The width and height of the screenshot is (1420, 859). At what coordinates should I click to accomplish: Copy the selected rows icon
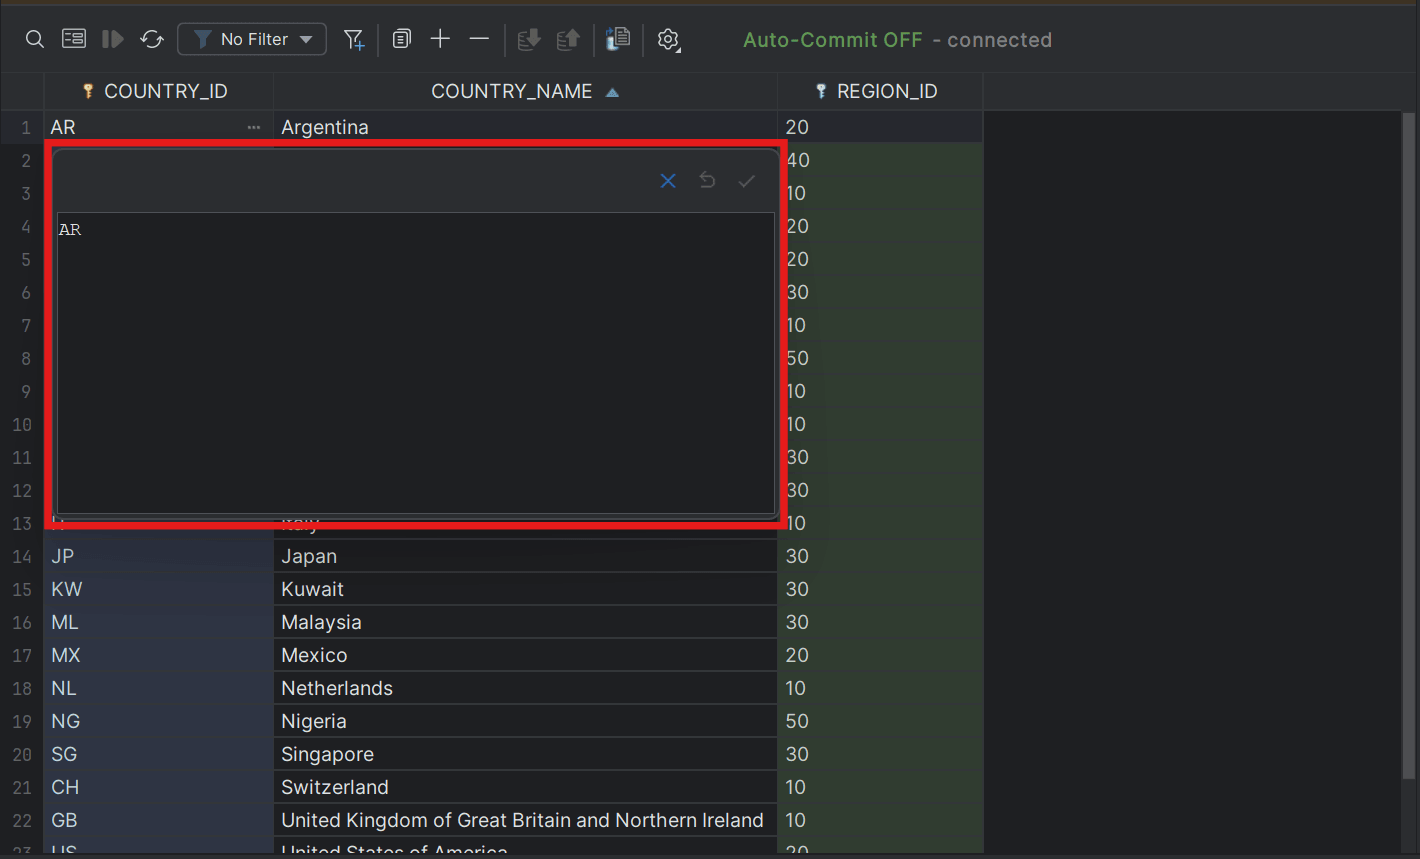click(x=401, y=39)
